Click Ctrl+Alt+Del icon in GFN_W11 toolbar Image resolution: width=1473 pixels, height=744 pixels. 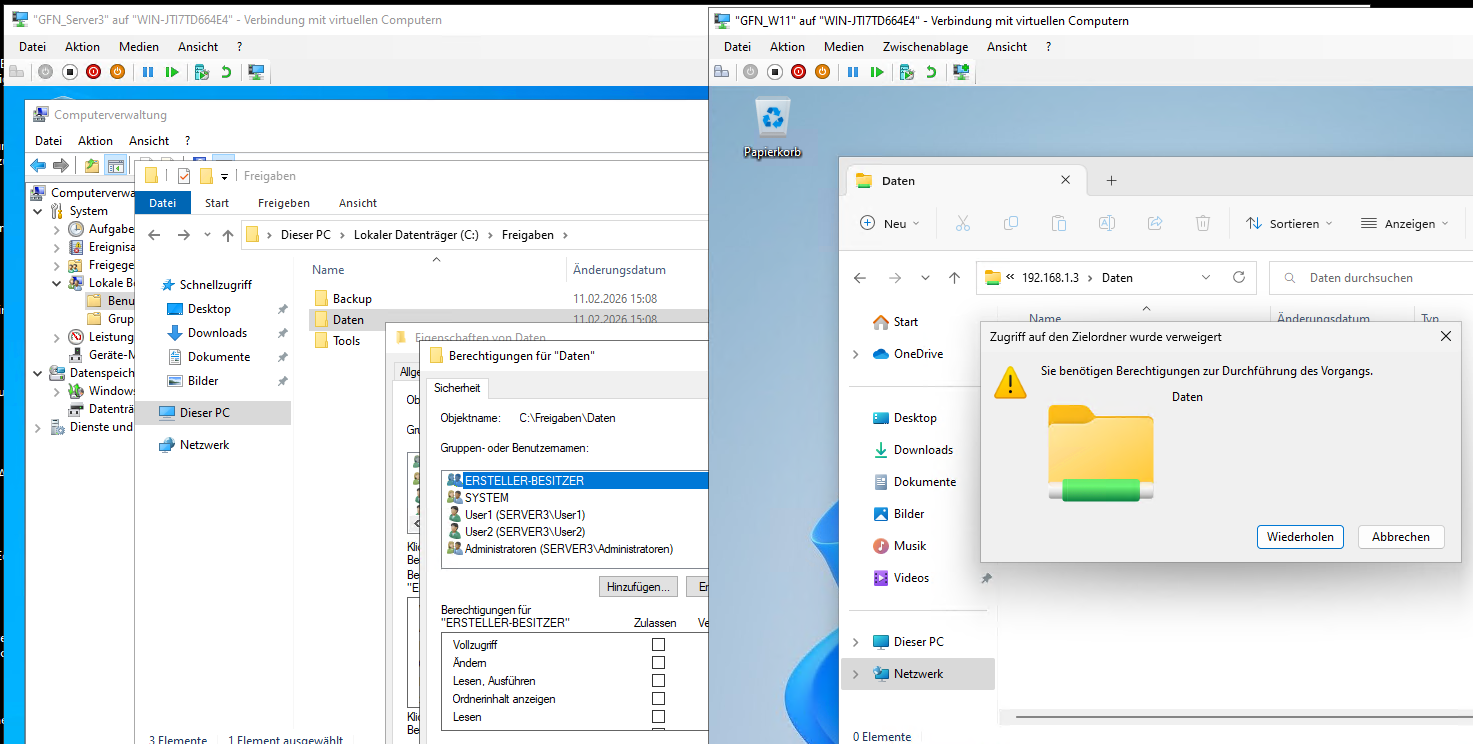pyautogui.click(x=722, y=72)
